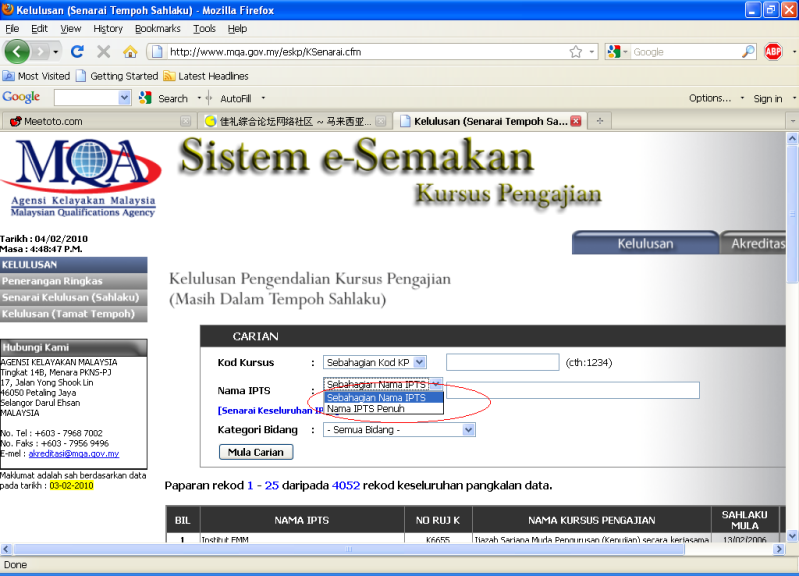This screenshot has width=799, height=576.
Task: Open the akreditasi@mqa.gov.my email link
Action: tap(74, 453)
